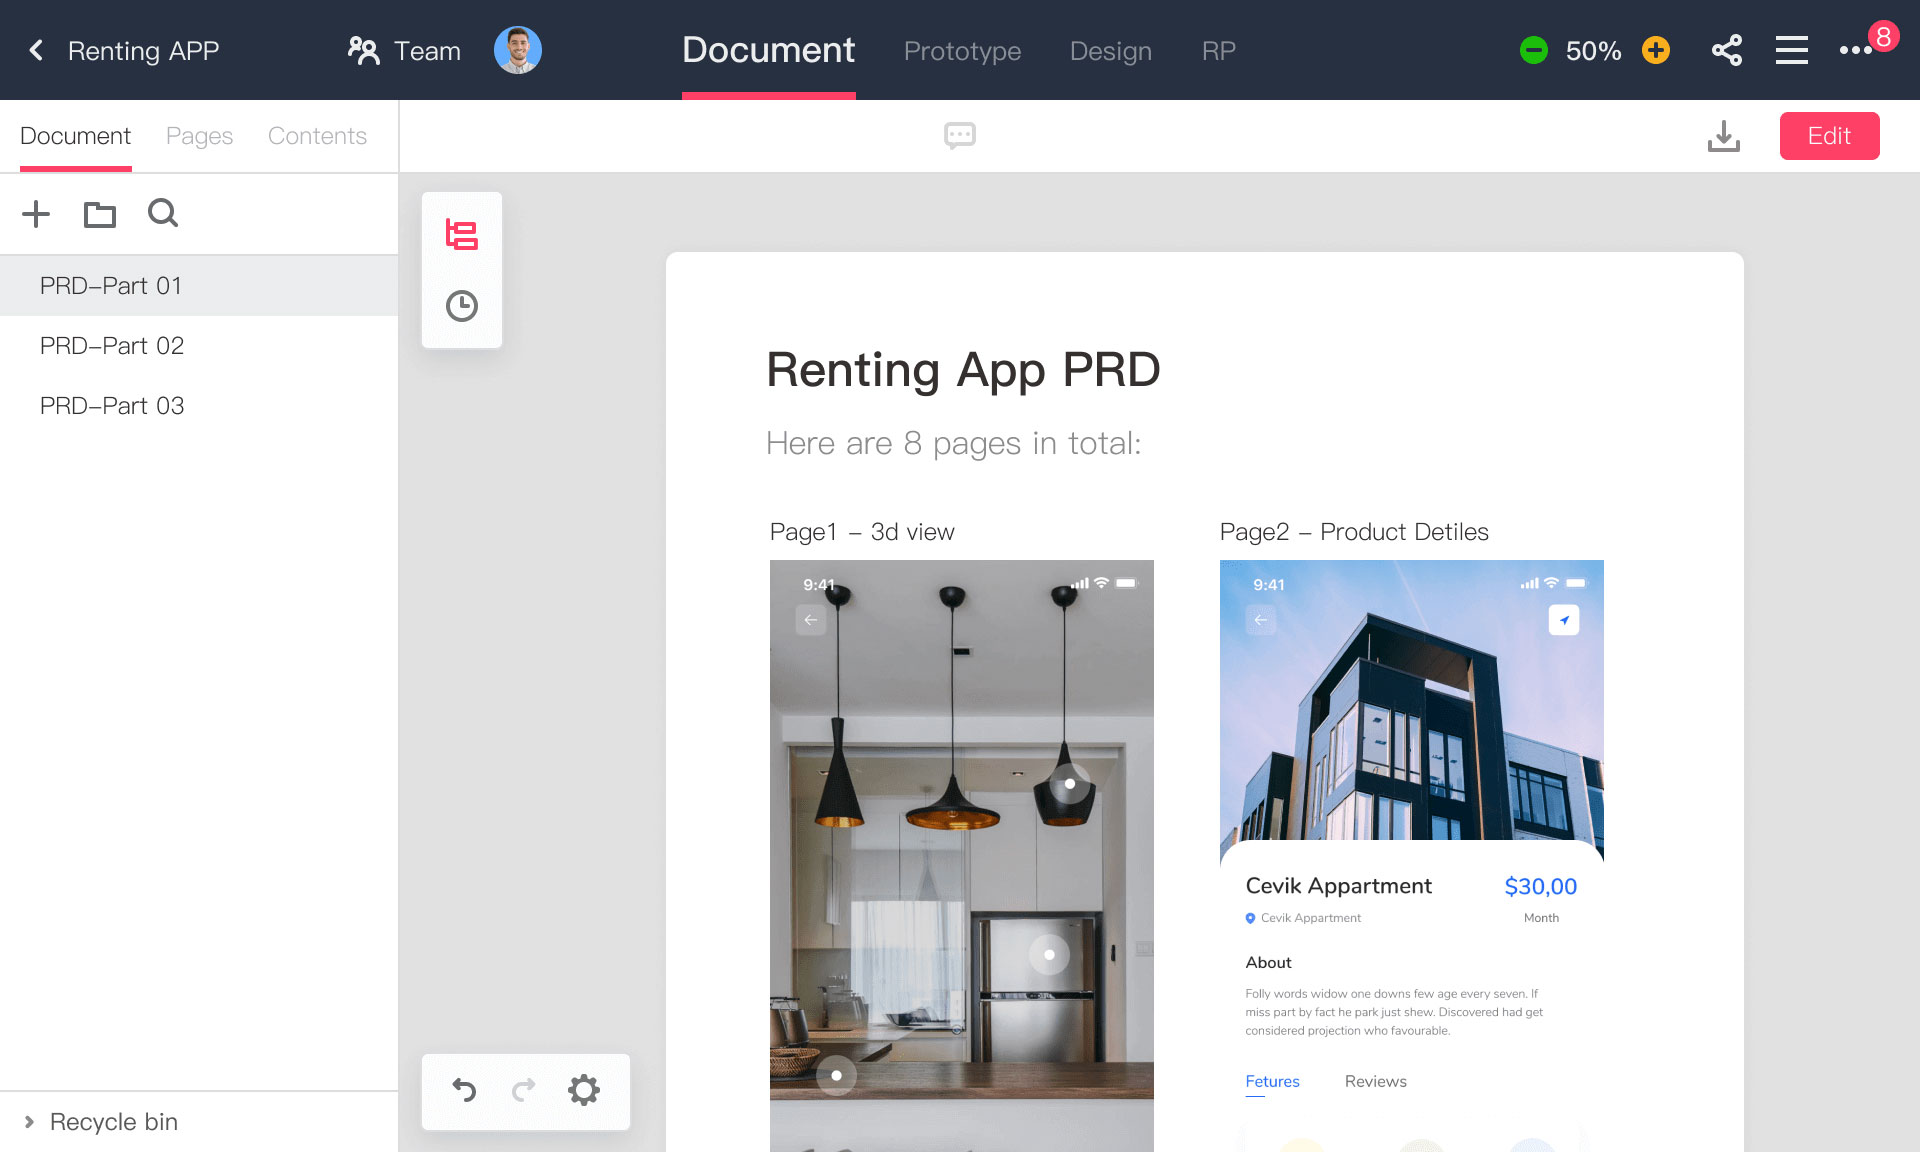Click back arrow in Page2 phone mockup

1261,620
